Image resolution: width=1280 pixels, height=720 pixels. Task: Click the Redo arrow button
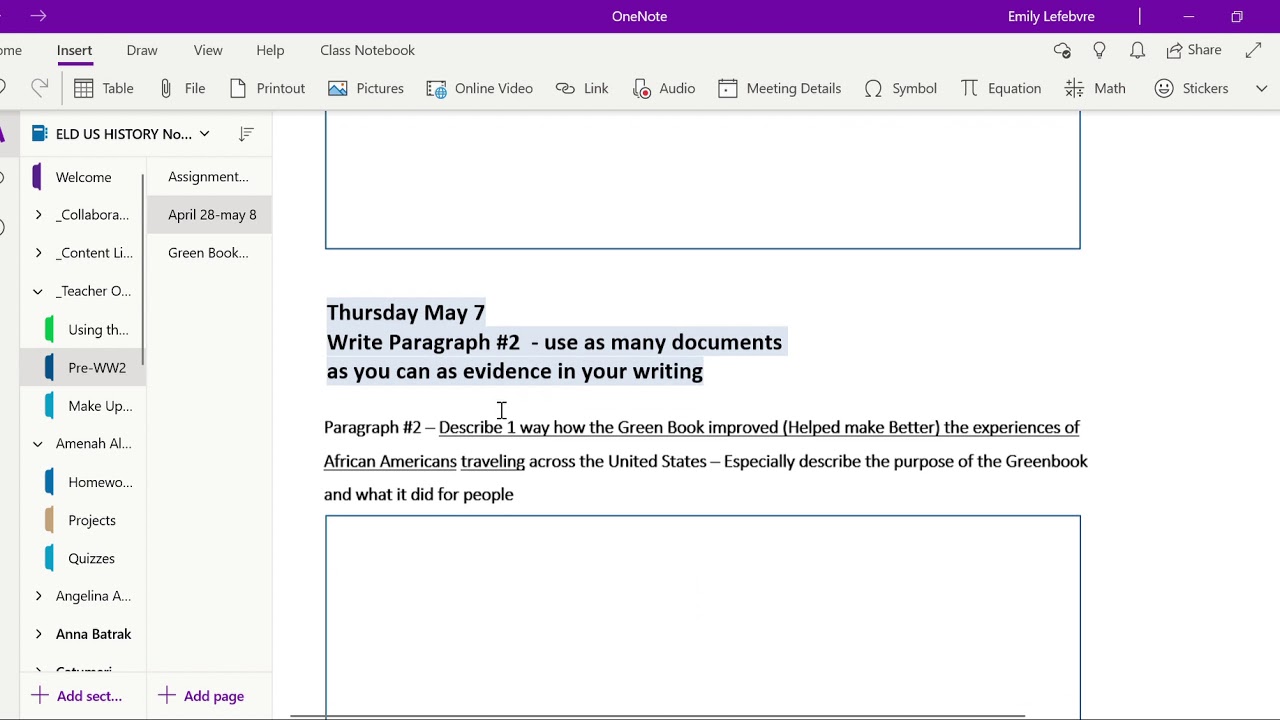click(x=40, y=88)
